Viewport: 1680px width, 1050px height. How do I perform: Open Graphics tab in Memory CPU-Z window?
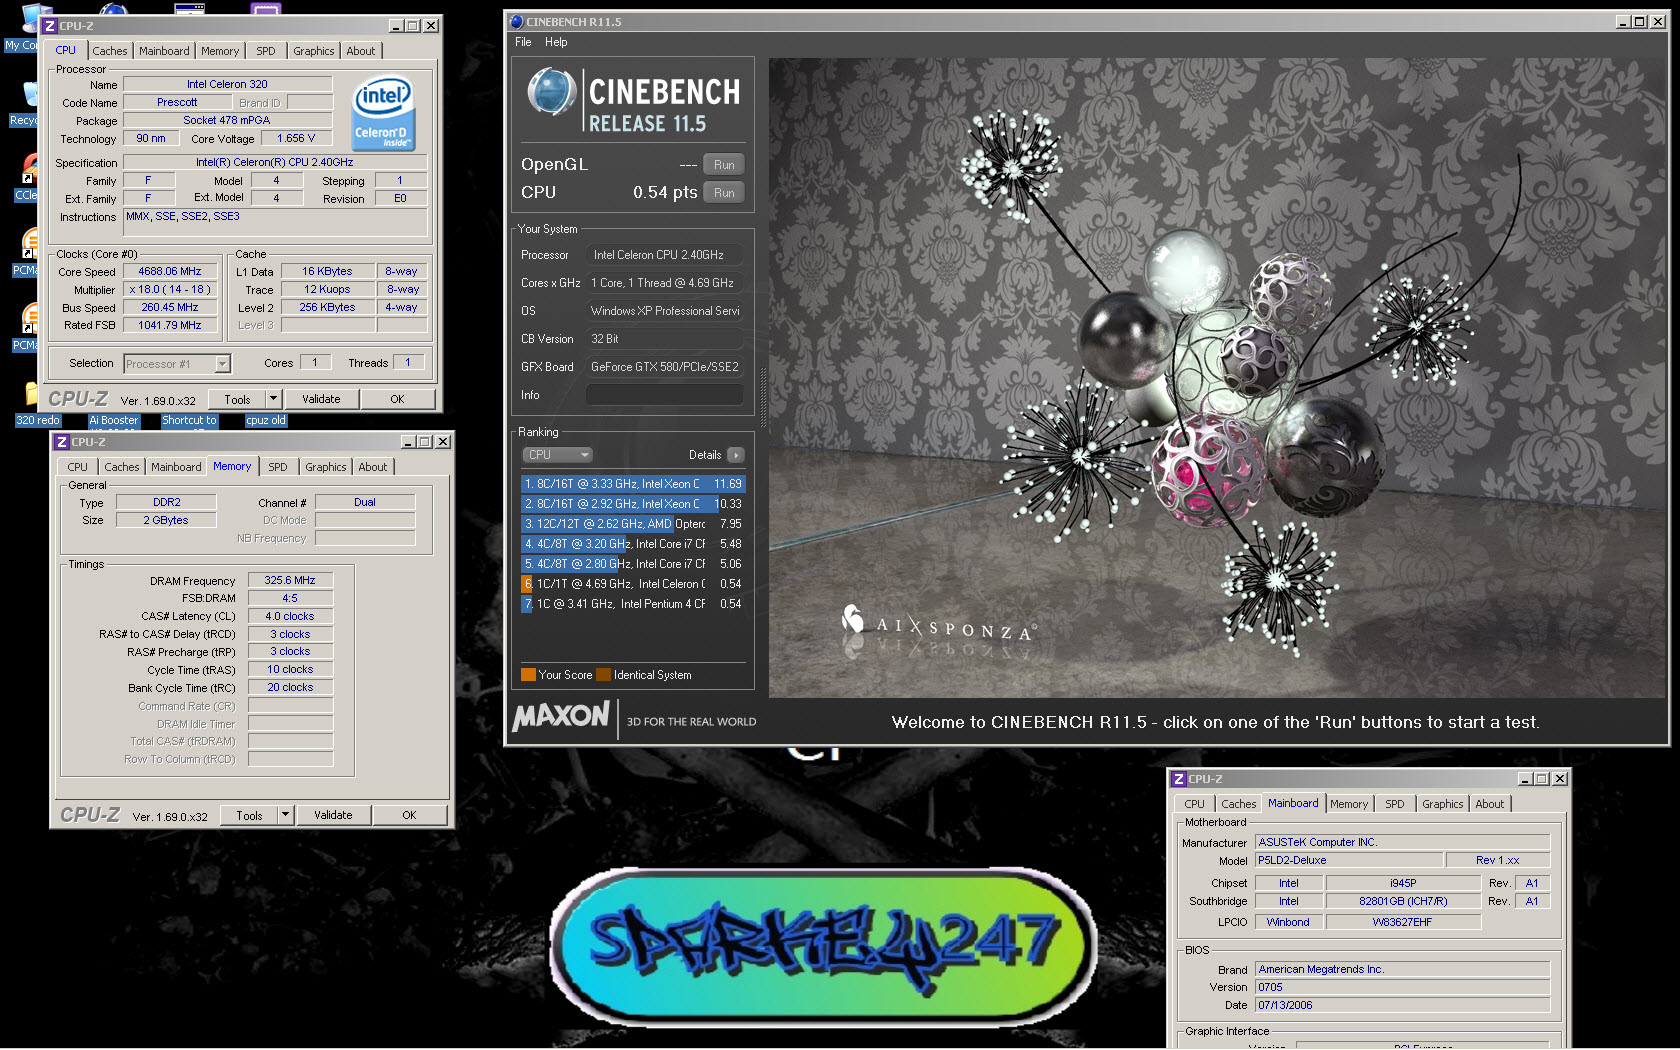point(326,467)
